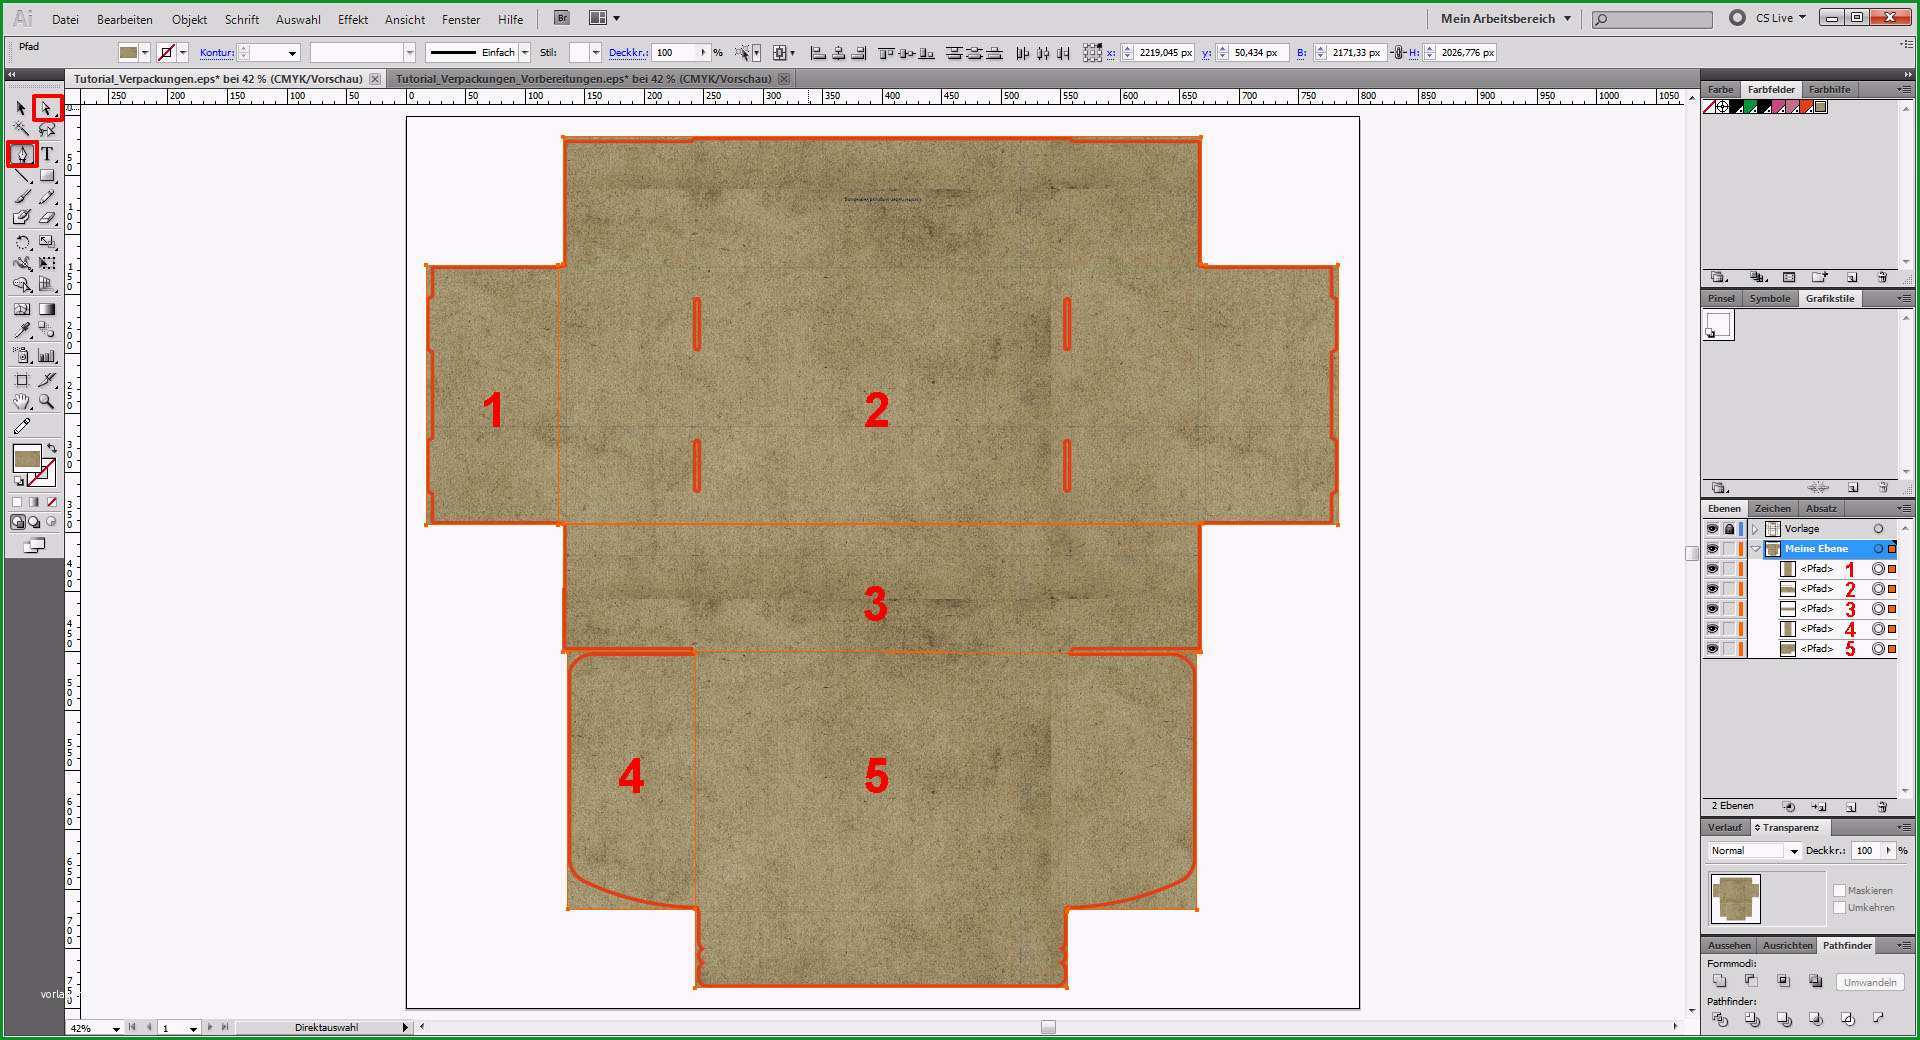
Task: Open Adobe Bridge with the Br button
Action: (x=562, y=18)
